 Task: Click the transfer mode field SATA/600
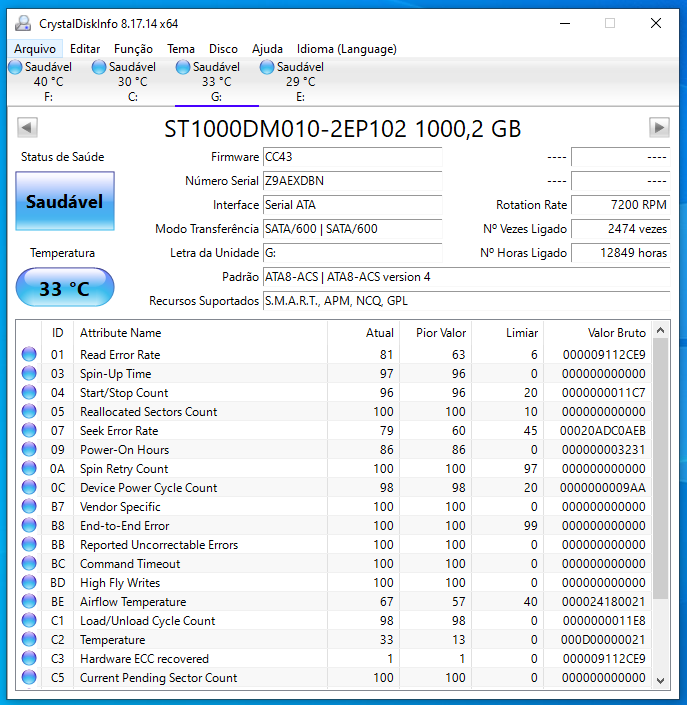tap(352, 229)
